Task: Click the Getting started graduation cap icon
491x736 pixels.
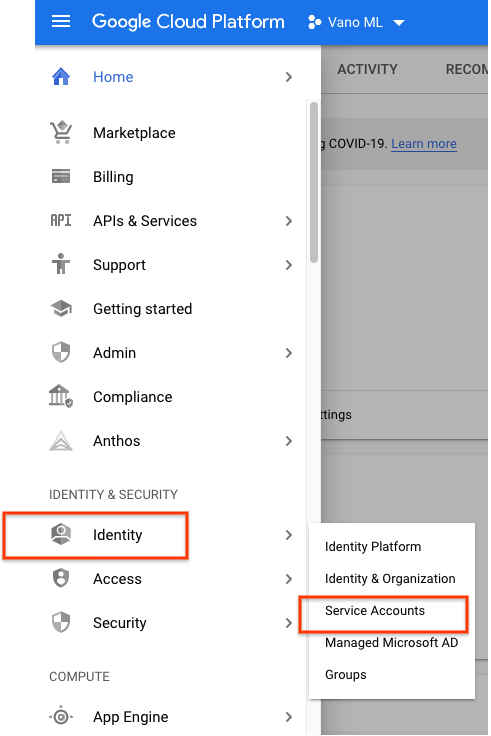Action: [61, 308]
